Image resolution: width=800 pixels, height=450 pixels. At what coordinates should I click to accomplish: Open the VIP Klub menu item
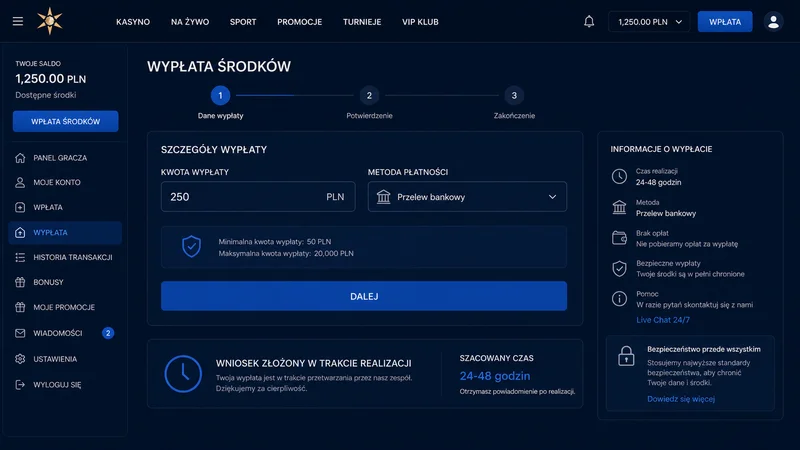[x=420, y=22]
